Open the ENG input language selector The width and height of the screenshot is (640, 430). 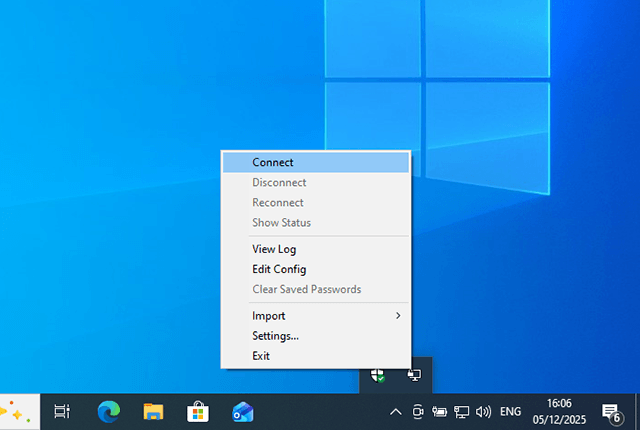click(510, 411)
